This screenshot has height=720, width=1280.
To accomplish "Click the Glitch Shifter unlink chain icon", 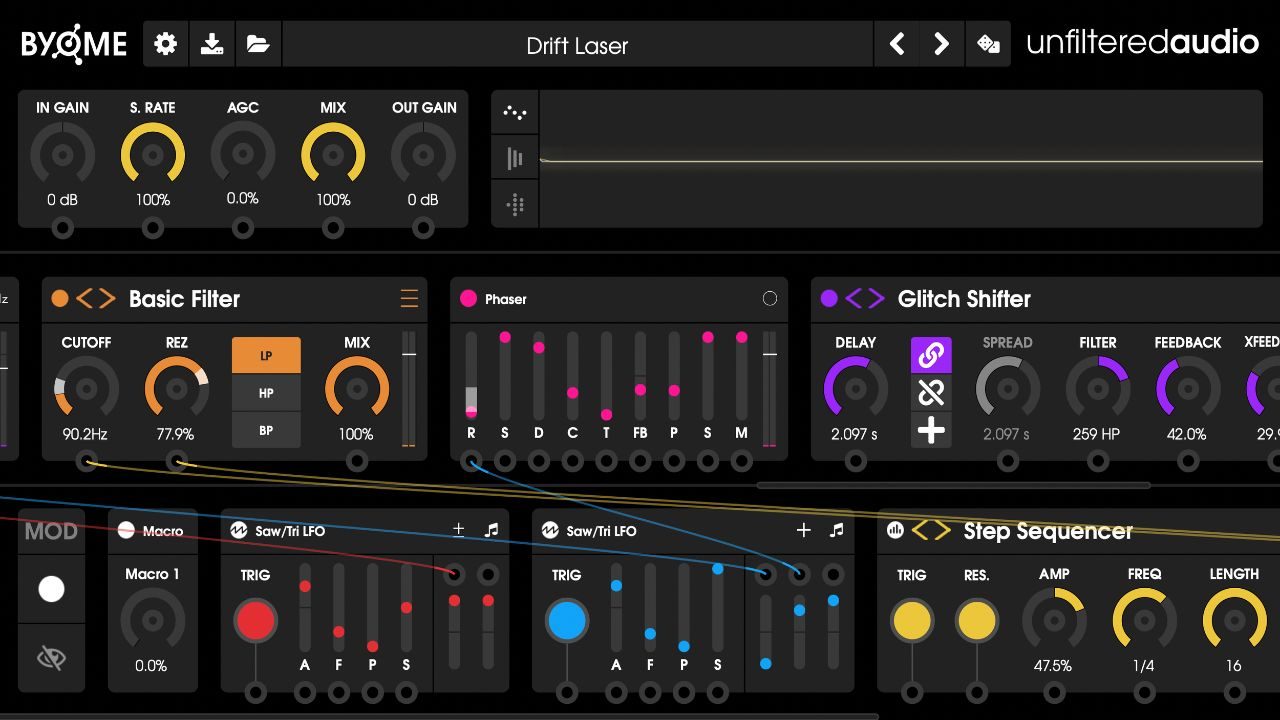I will [x=931, y=393].
